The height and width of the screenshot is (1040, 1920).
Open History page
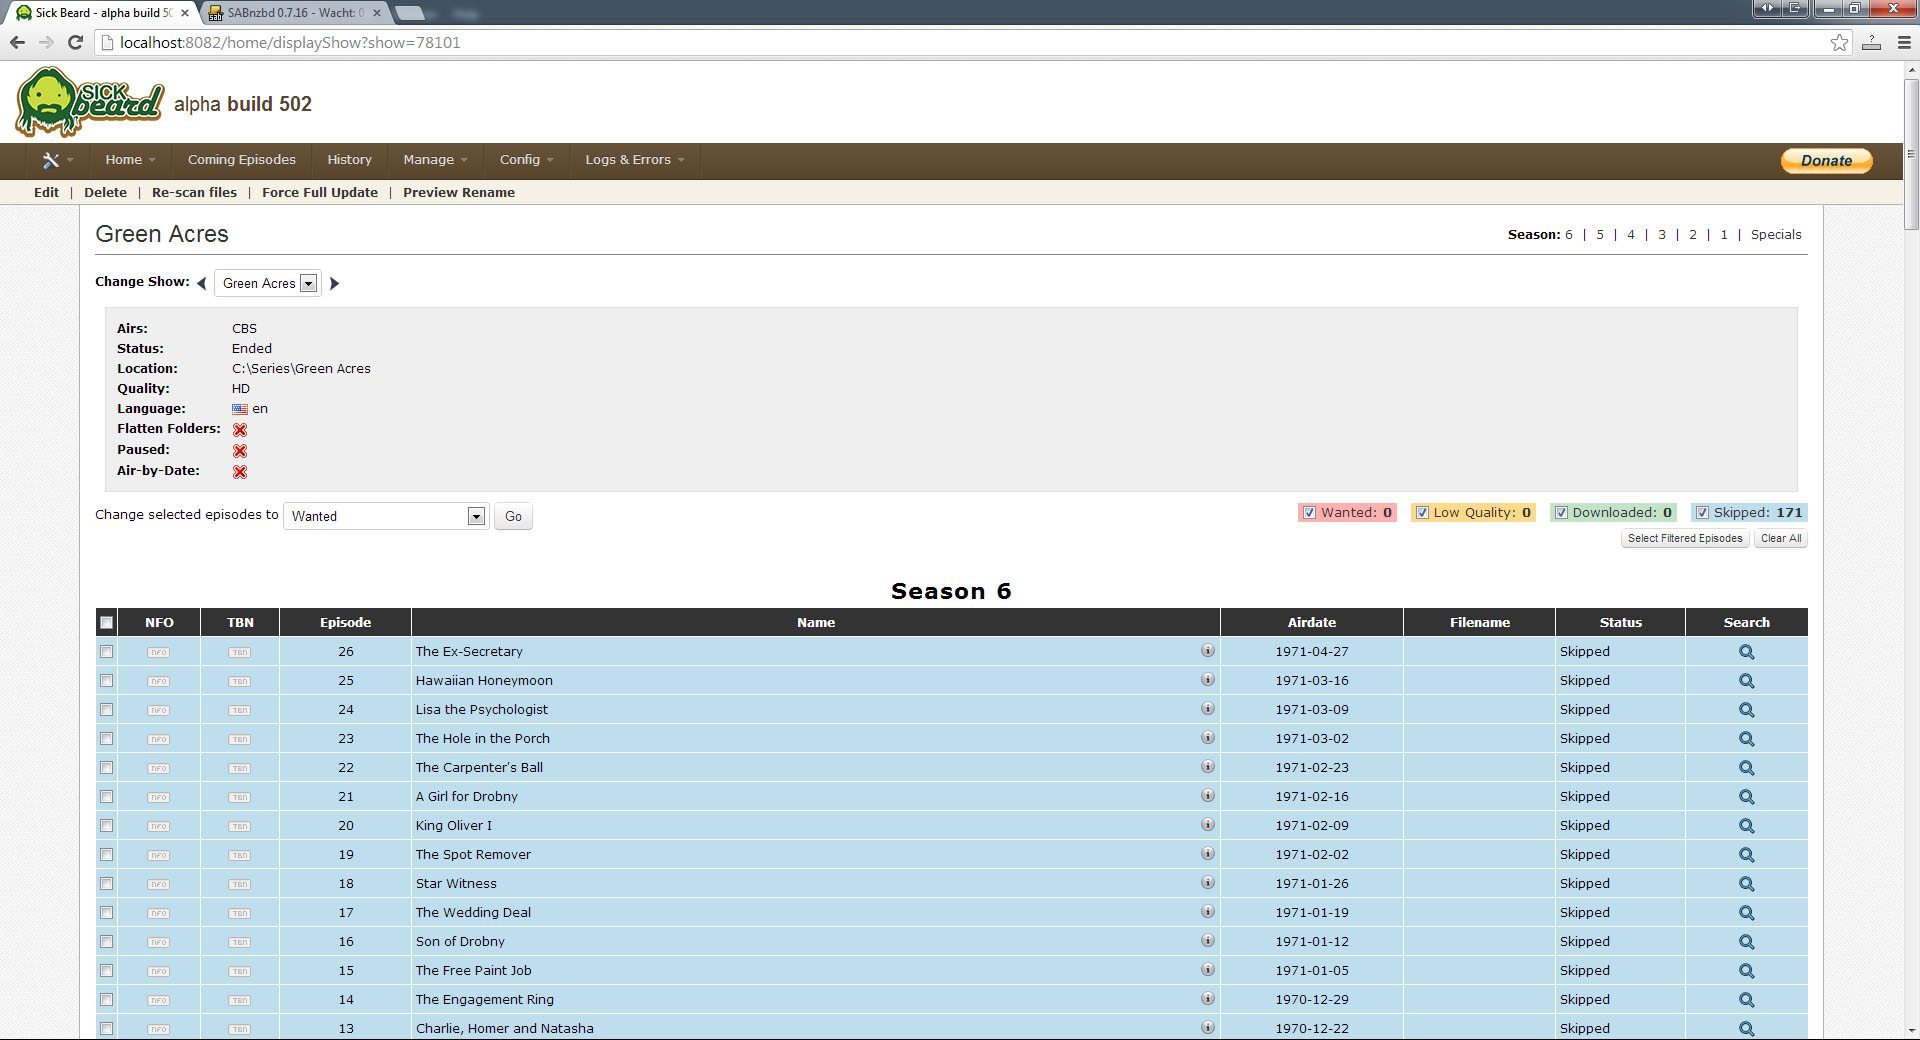(349, 160)
